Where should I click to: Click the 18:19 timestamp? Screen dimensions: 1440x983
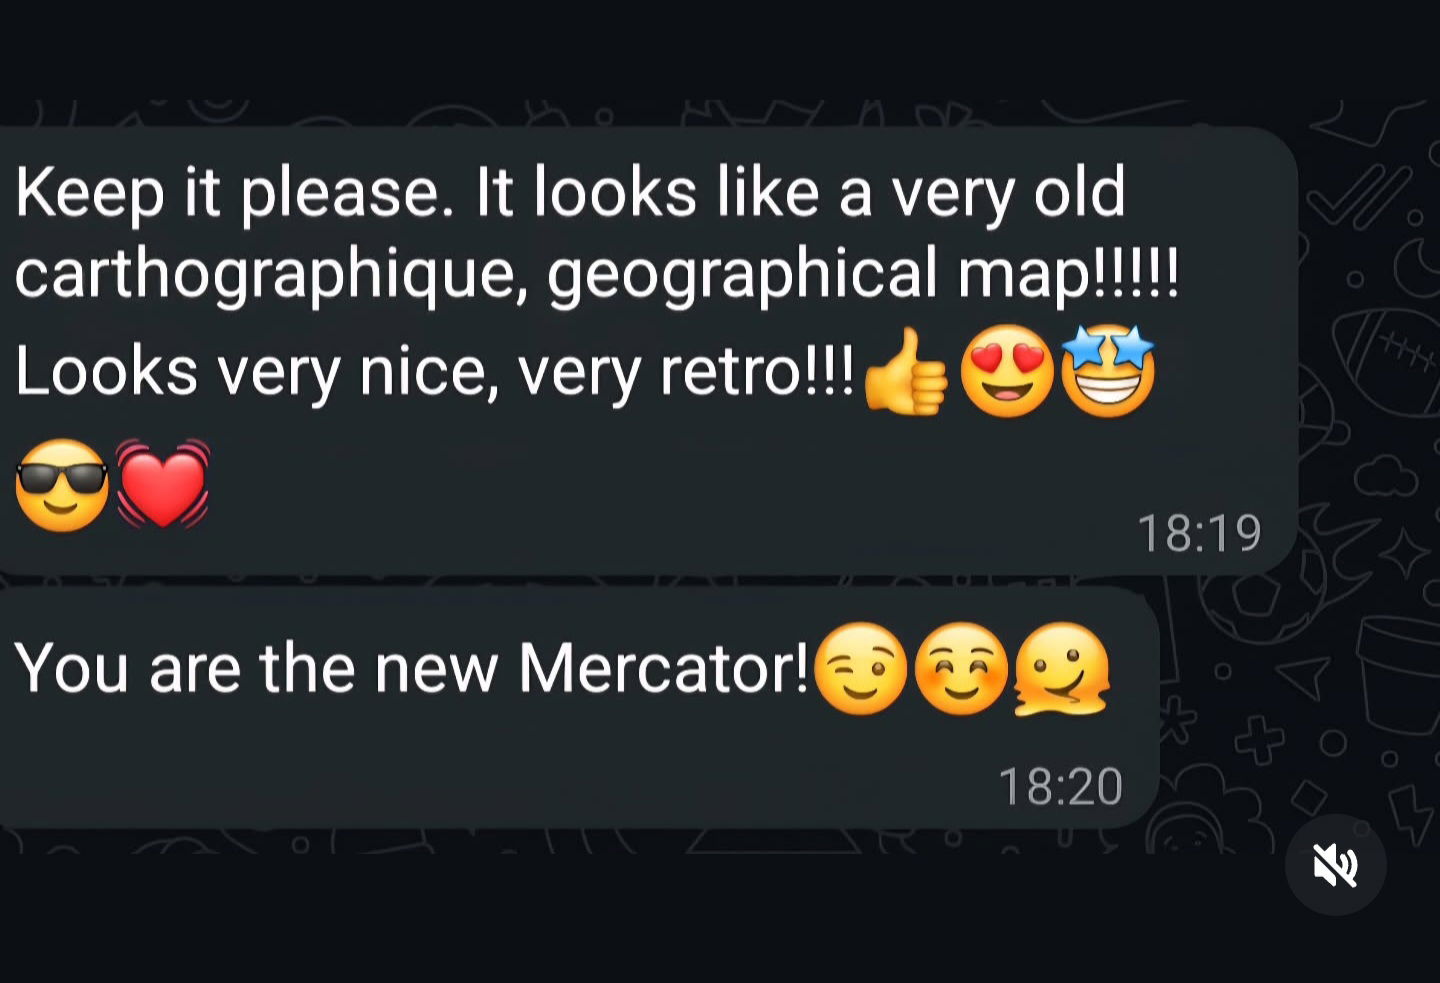tap(1199, 533)
